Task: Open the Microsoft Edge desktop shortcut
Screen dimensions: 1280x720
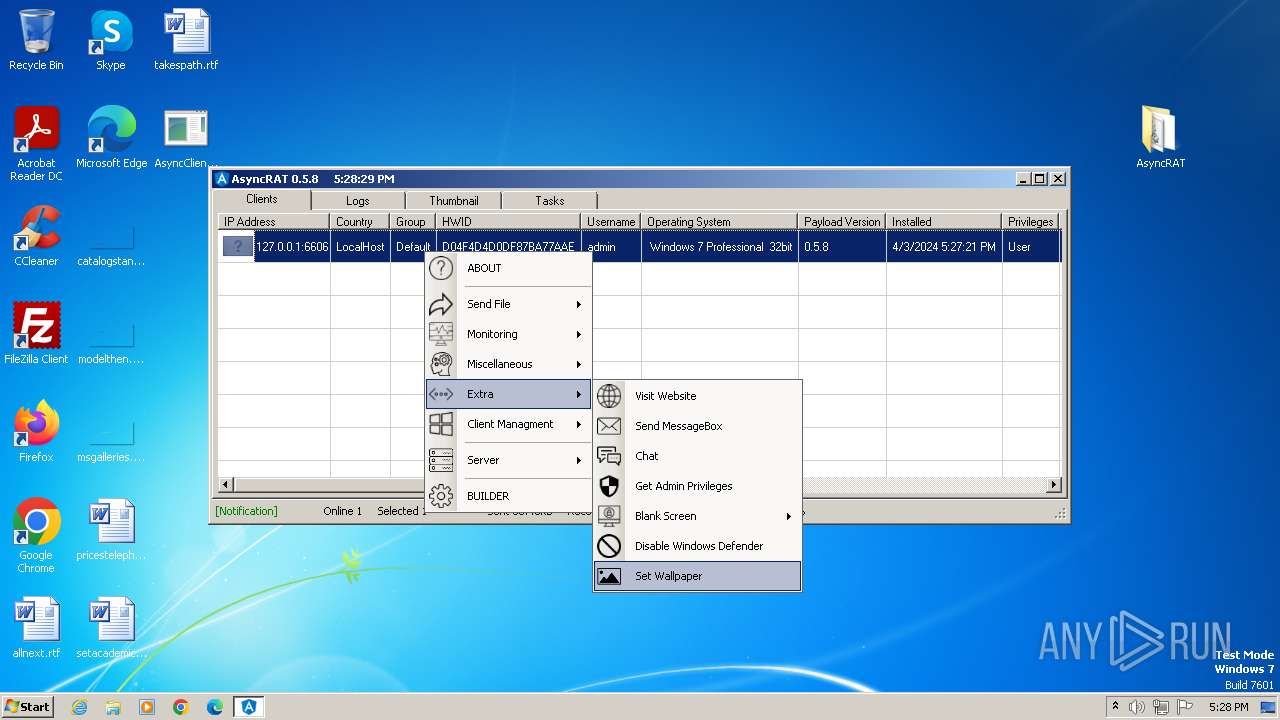Action: 111,138
